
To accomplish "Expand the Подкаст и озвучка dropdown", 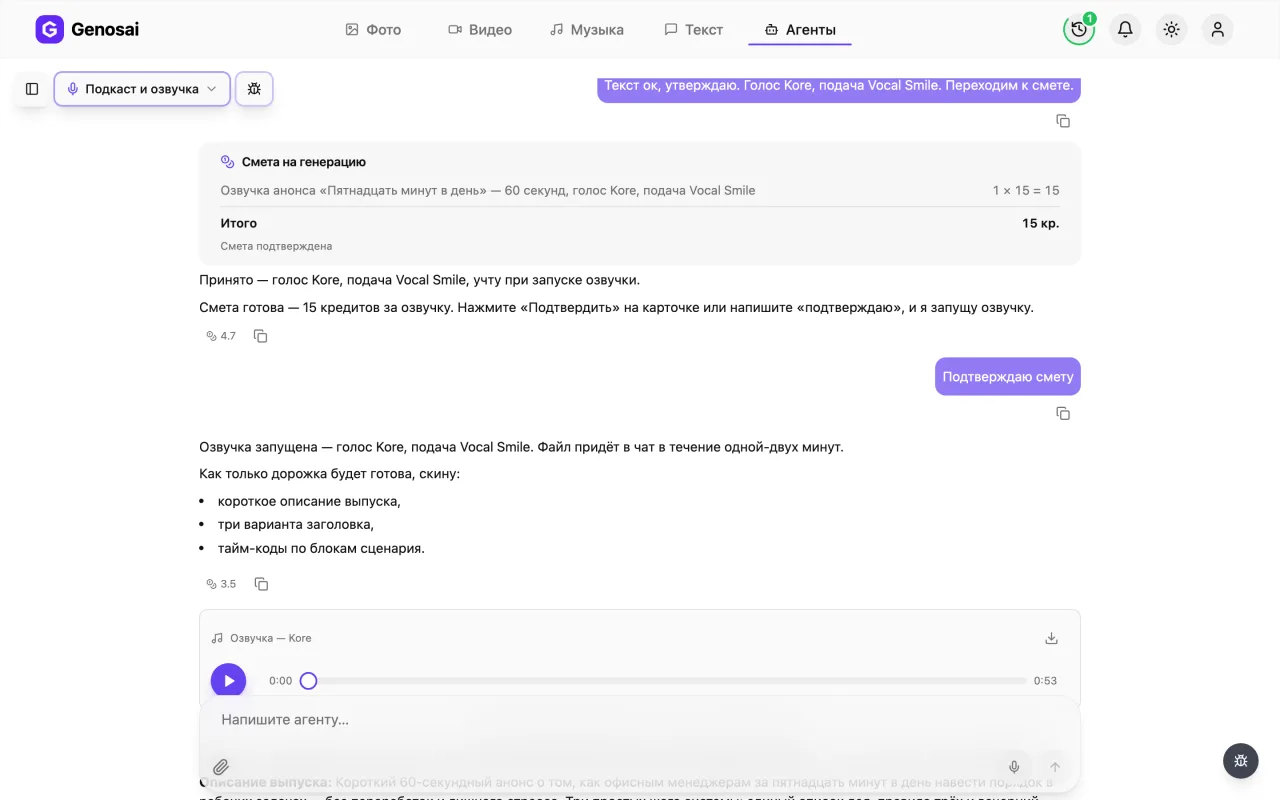I will pyautogui.click(x=142, y=89).
